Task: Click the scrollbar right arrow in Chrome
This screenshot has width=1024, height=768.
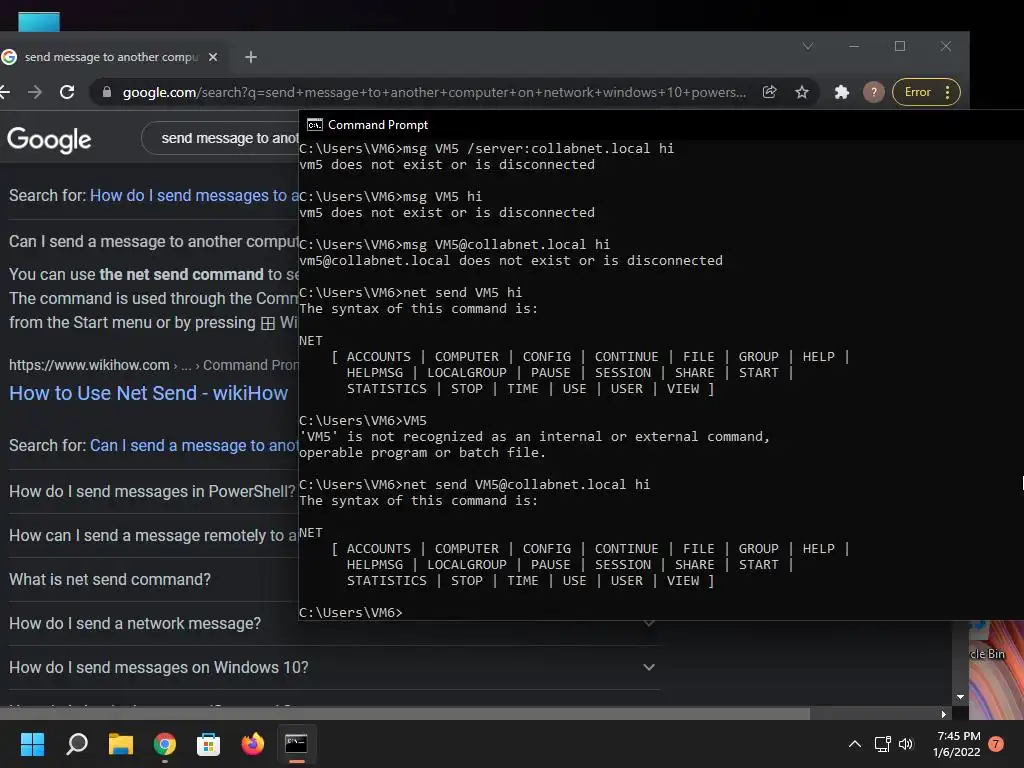Action: click(944, 714)
